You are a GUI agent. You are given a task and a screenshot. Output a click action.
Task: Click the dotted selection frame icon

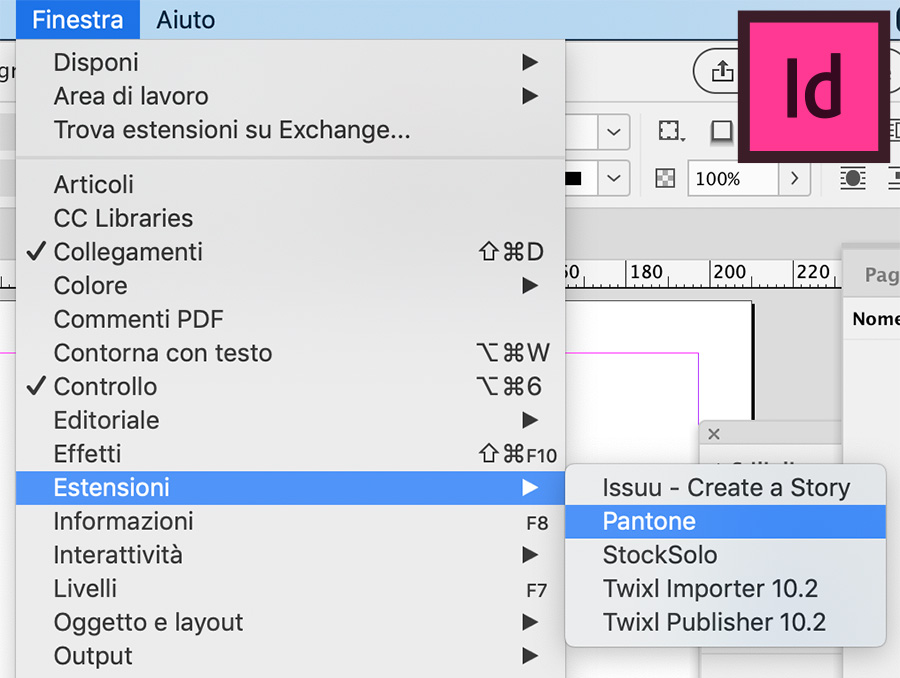point(671,131)
